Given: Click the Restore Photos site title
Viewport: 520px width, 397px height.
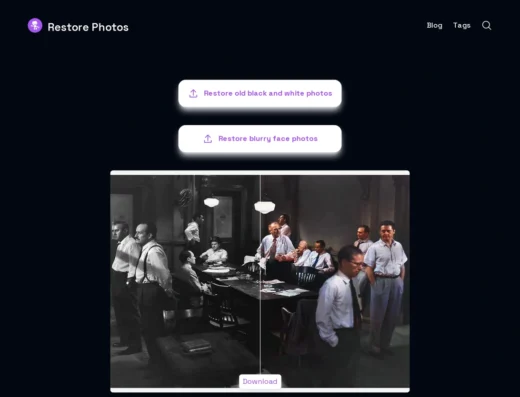Looking at the screenshot, I should pyautogui.click(x=88, y=27).
